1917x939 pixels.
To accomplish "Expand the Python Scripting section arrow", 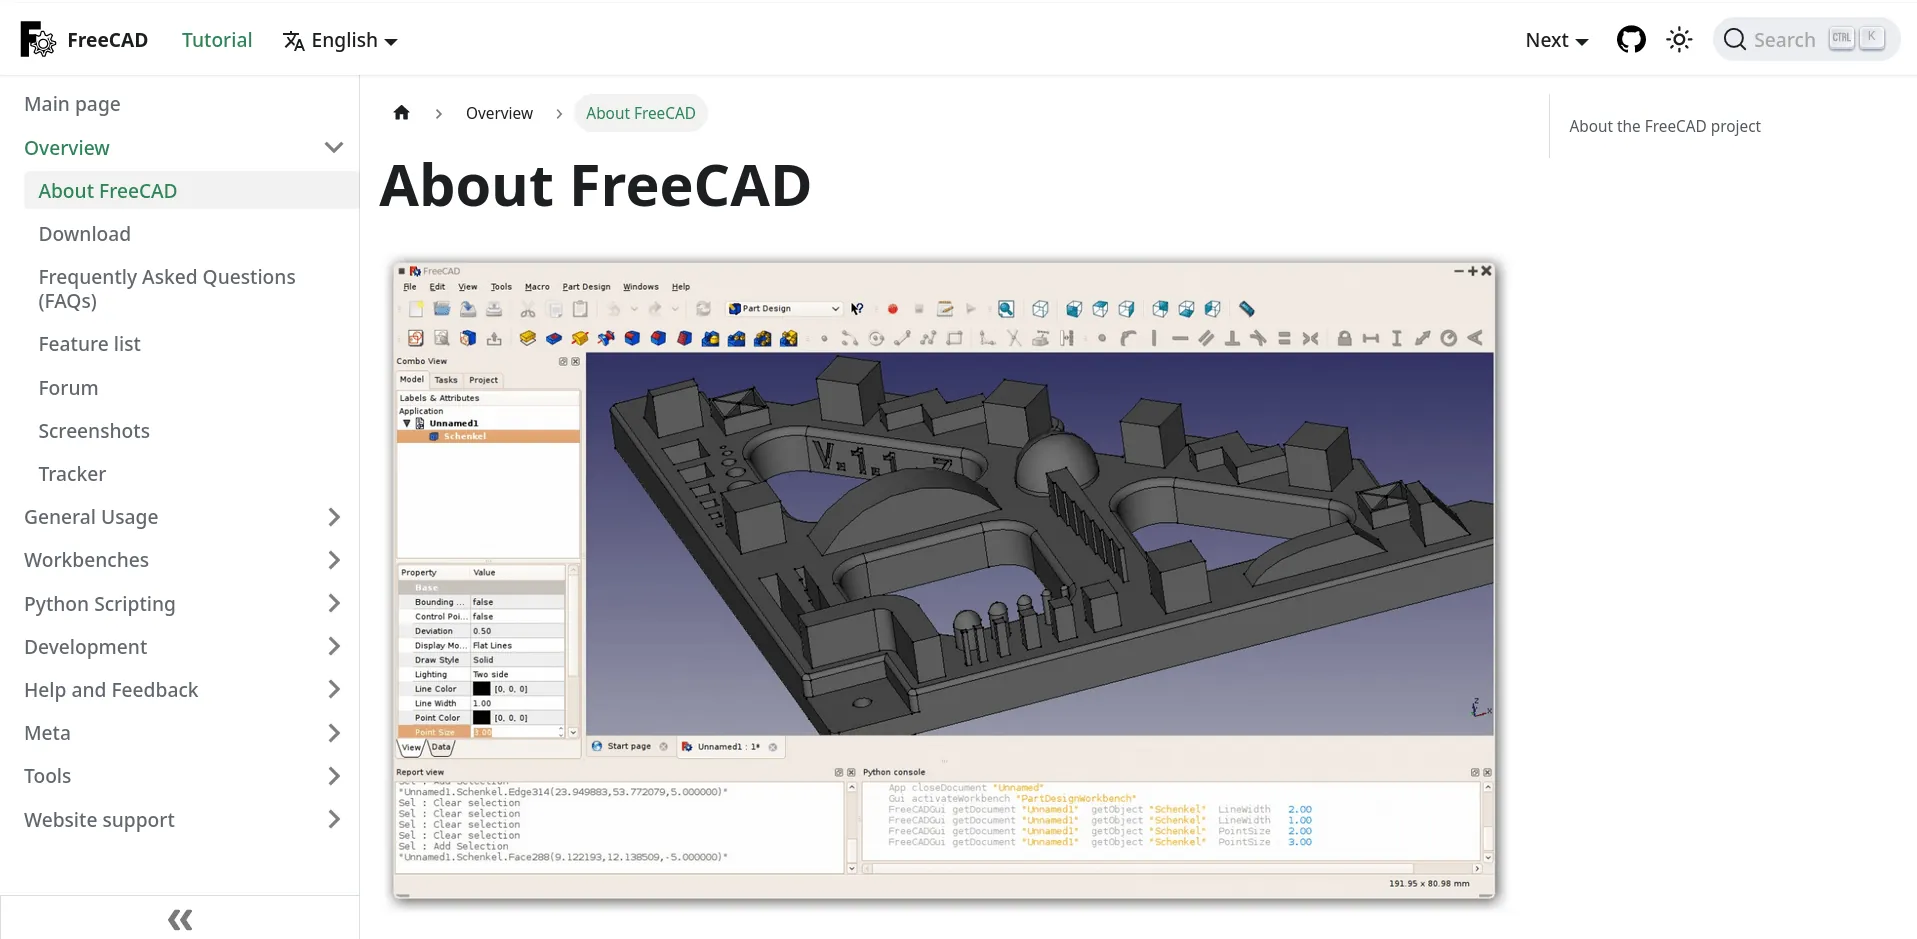I will [334, 604].
